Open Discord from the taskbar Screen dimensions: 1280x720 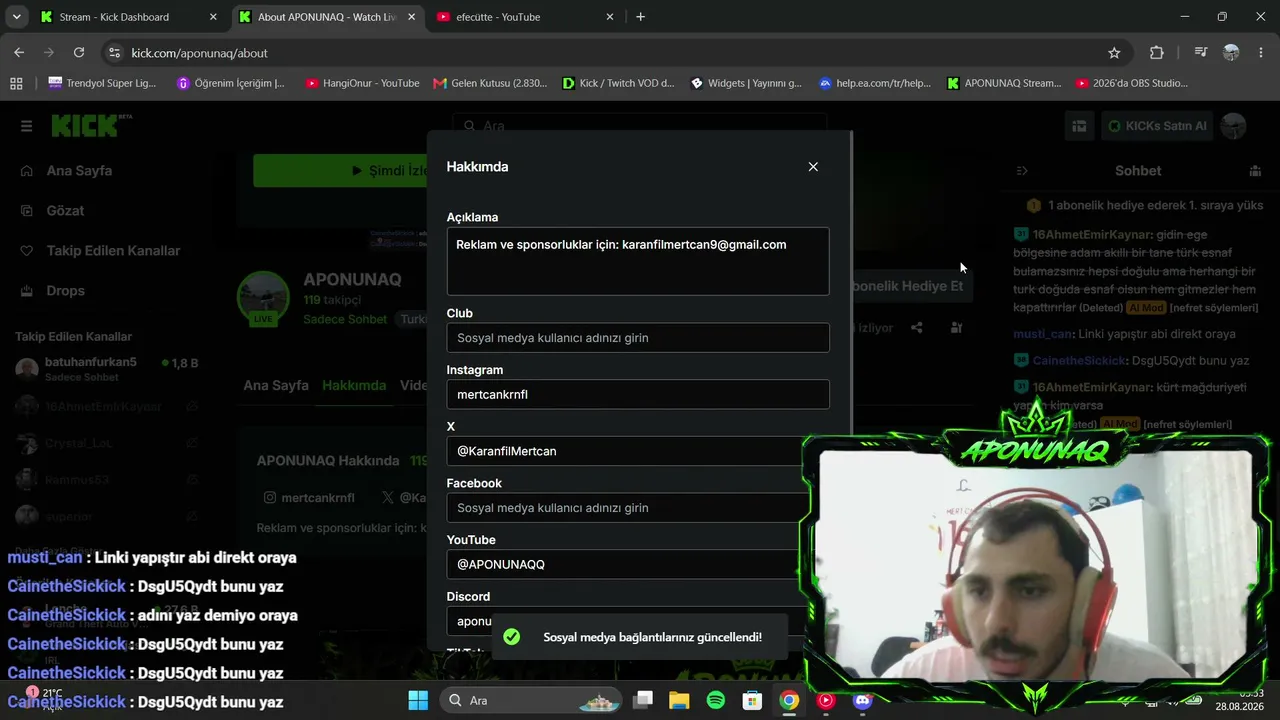(862, 700)
